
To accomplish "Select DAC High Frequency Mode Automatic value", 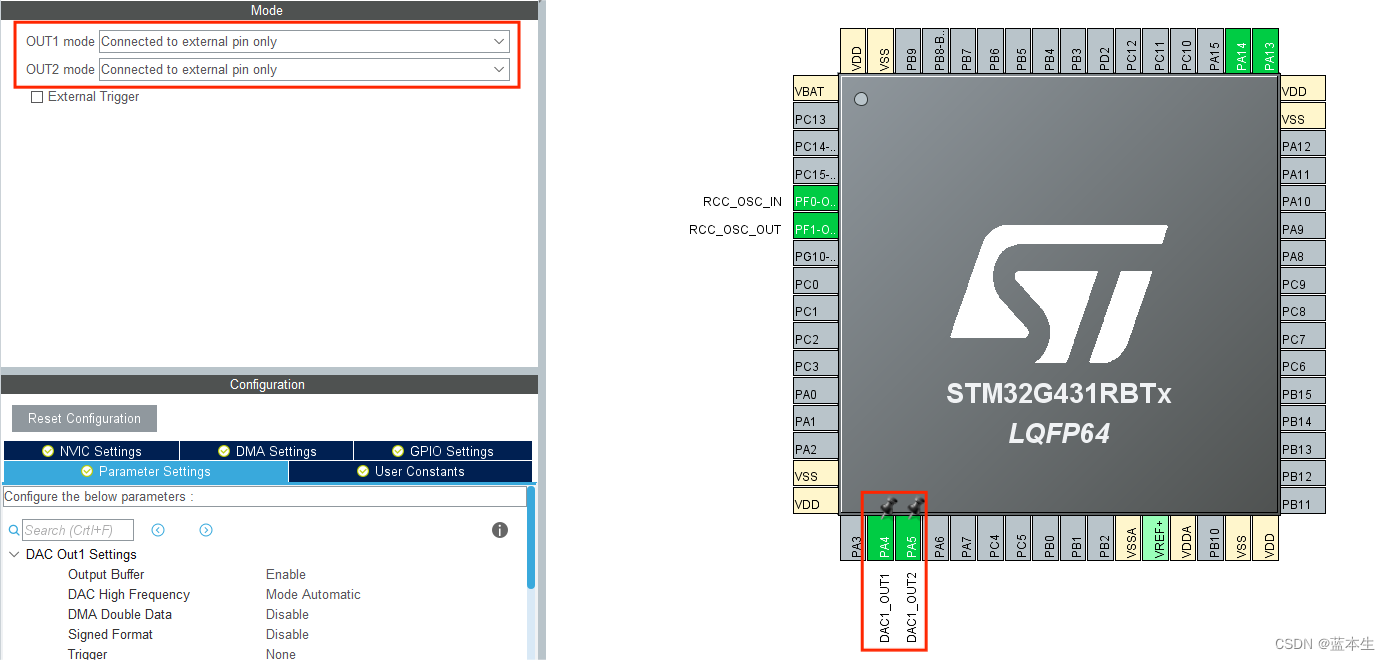I will click(x=313, y=594).
